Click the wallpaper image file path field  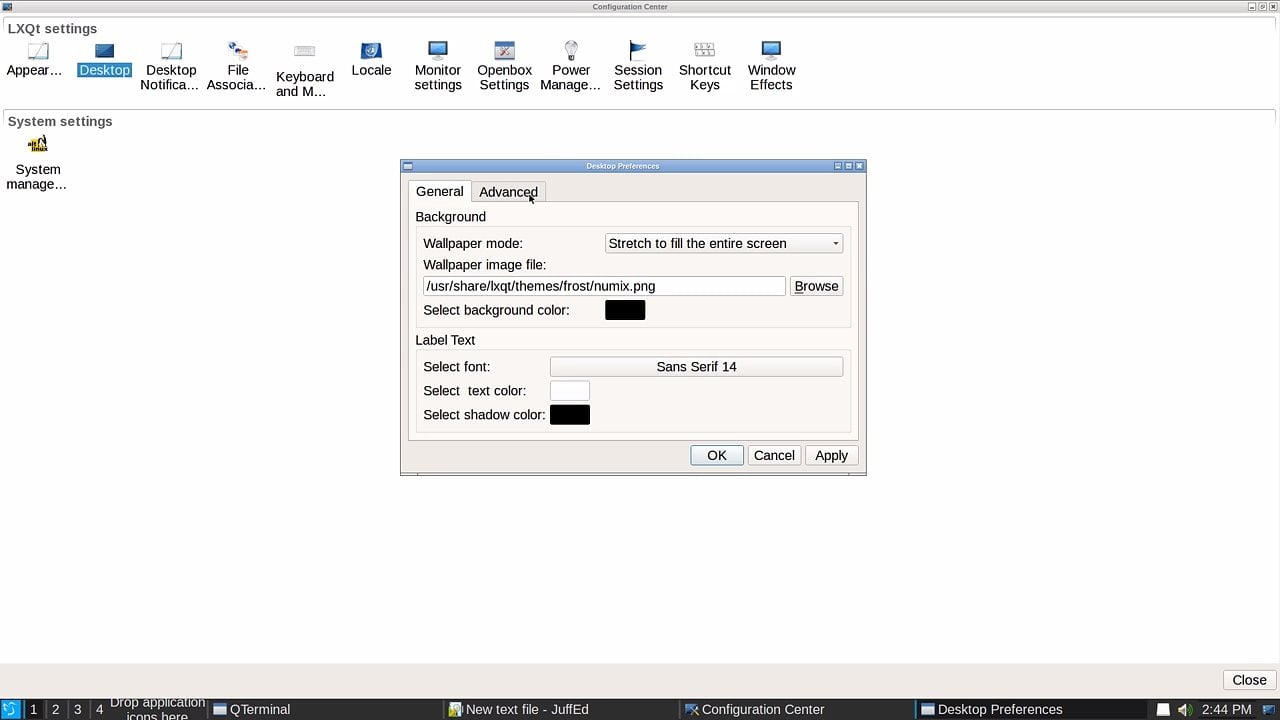tap(604, 286)
